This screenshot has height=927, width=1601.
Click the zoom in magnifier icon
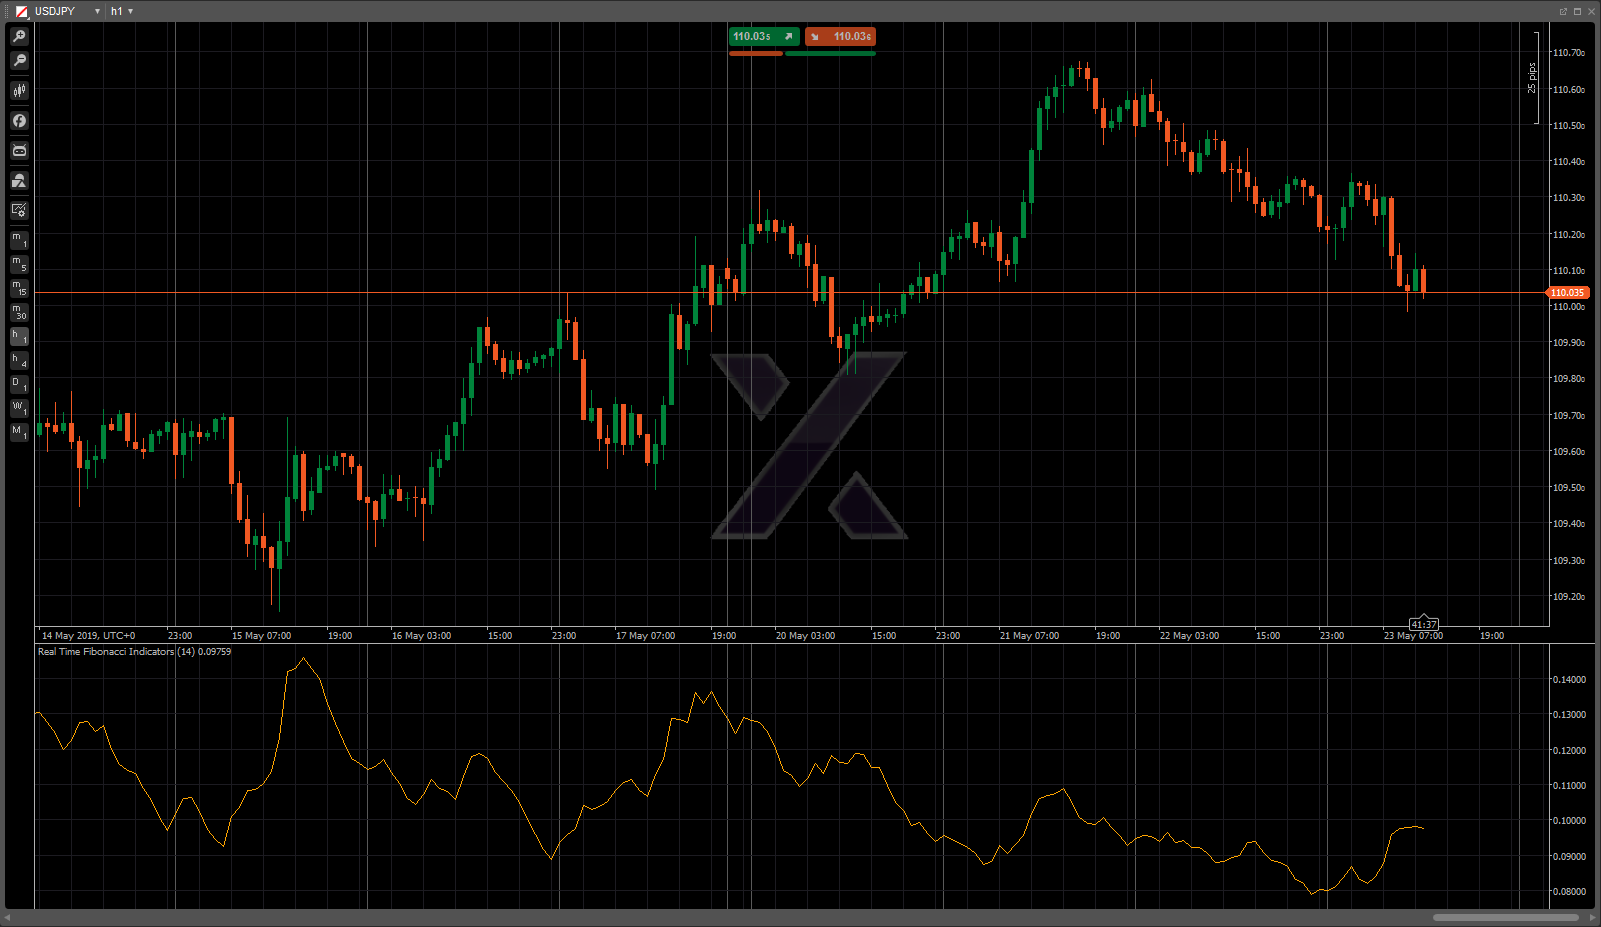(x=19, y=36)
